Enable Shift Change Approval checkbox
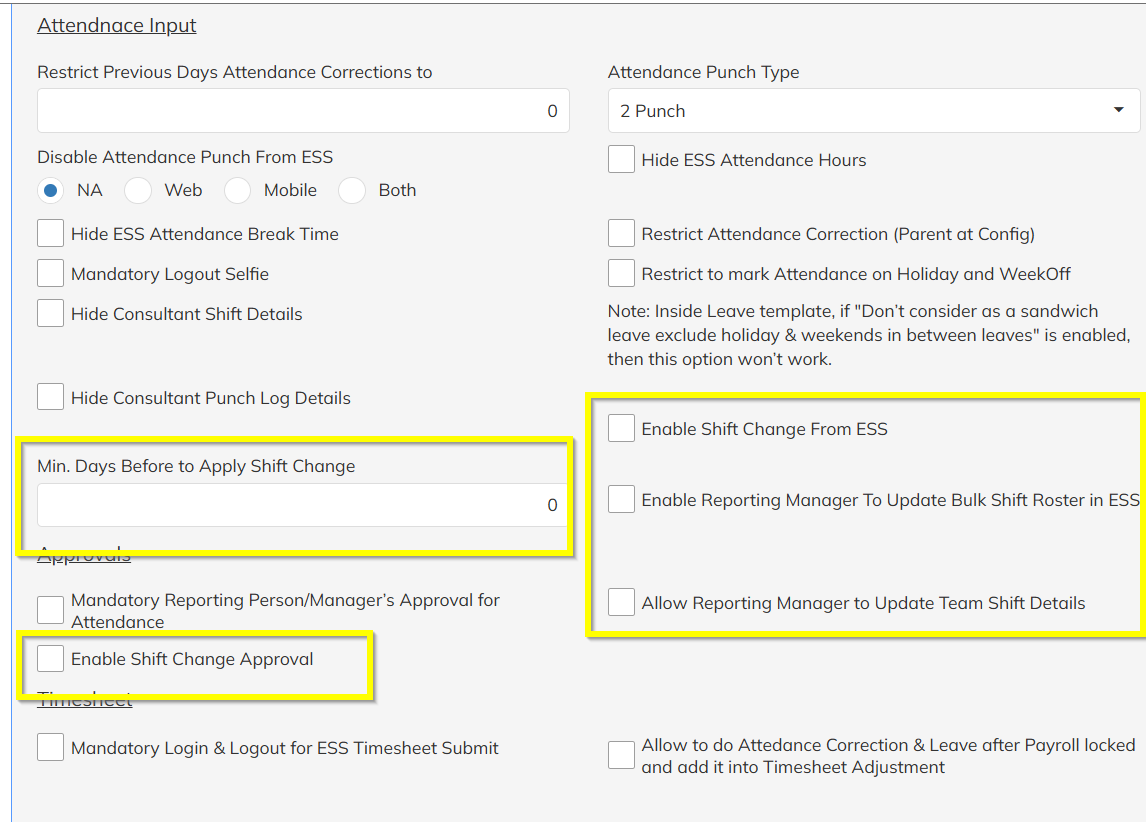Screen dimensions: 1146x822 tap(50, 659)
